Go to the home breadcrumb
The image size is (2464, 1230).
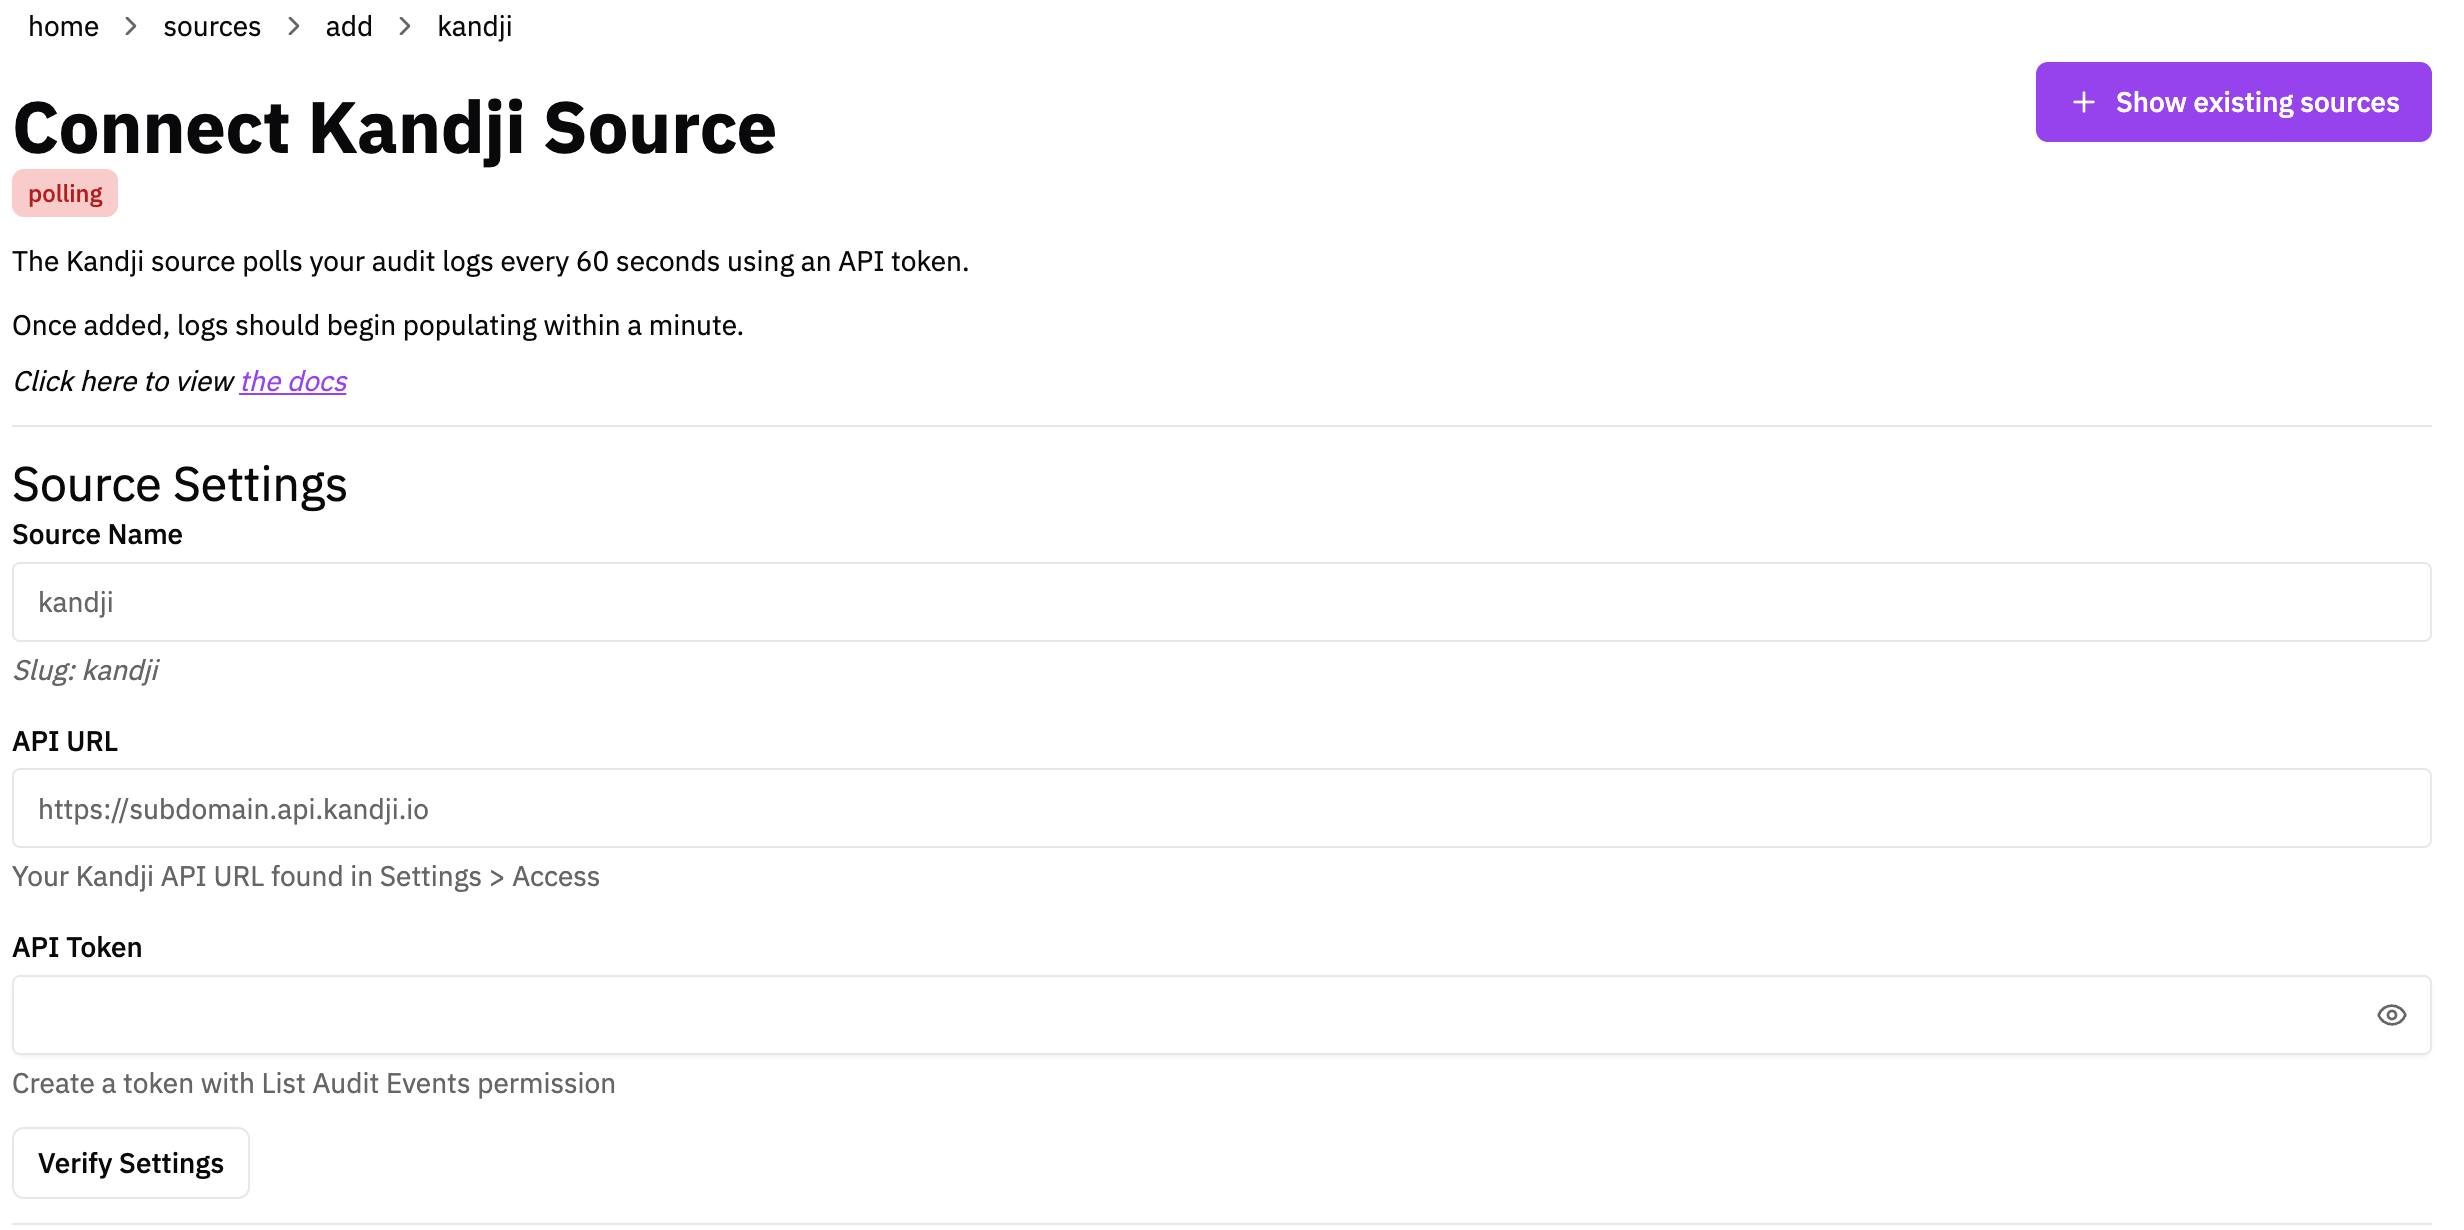[x=63, y=27]
